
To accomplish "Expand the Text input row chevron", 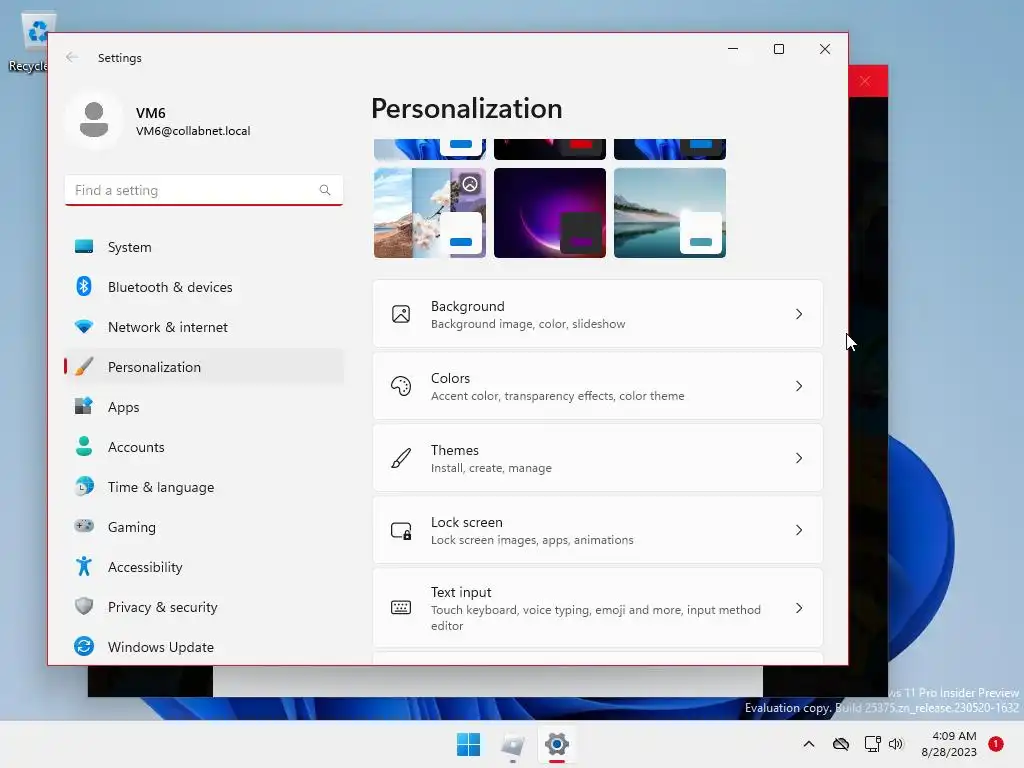I will tap(799, 608).
